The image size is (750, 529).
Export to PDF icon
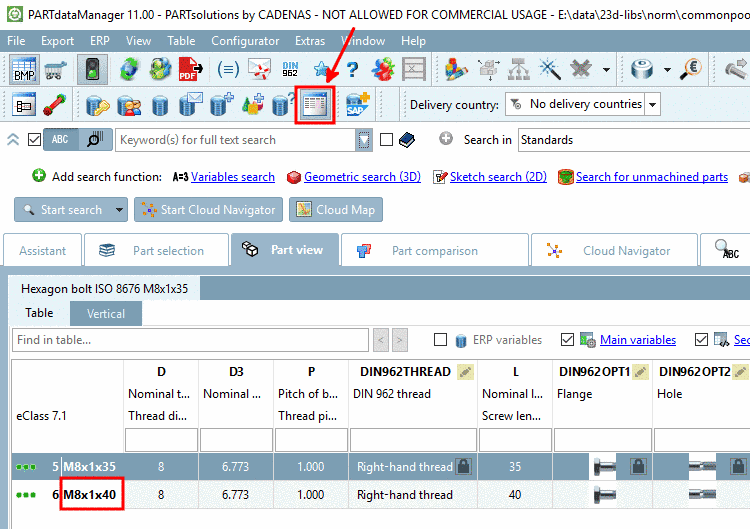[190, 70]
